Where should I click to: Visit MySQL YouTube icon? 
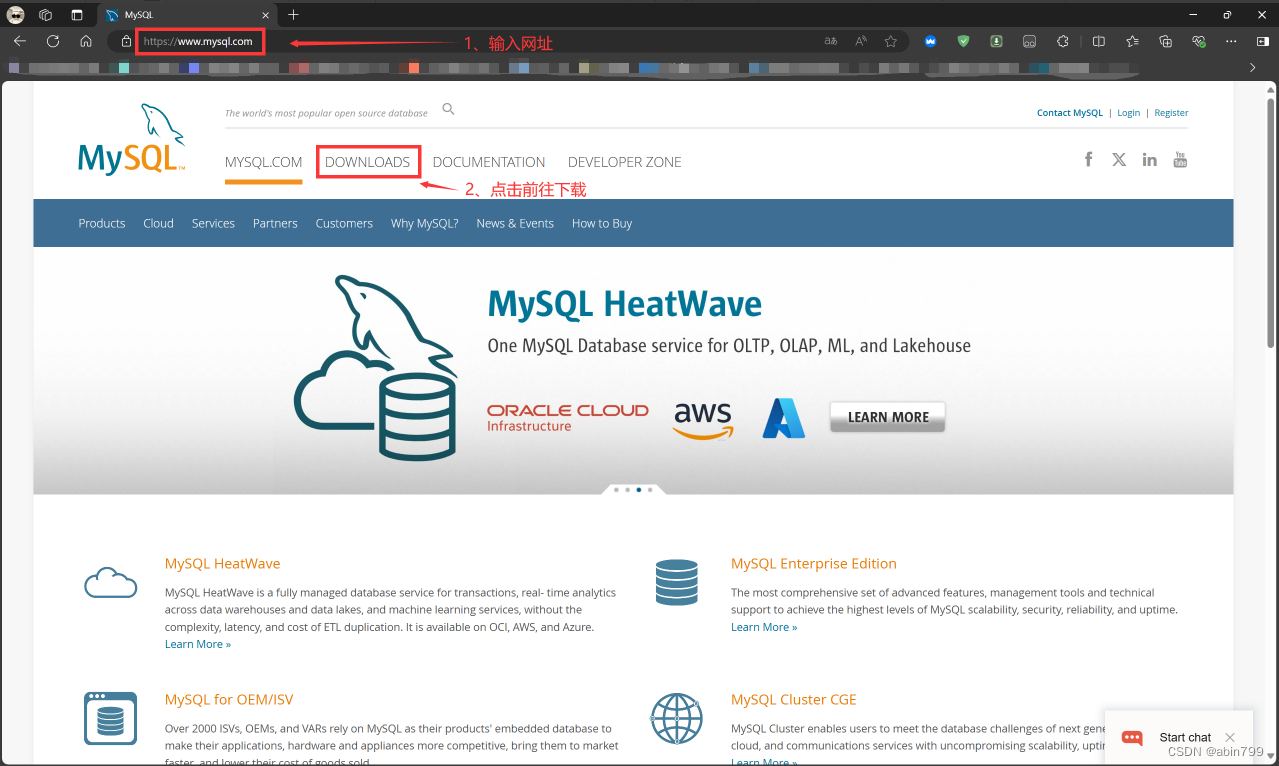[1180, 160]
